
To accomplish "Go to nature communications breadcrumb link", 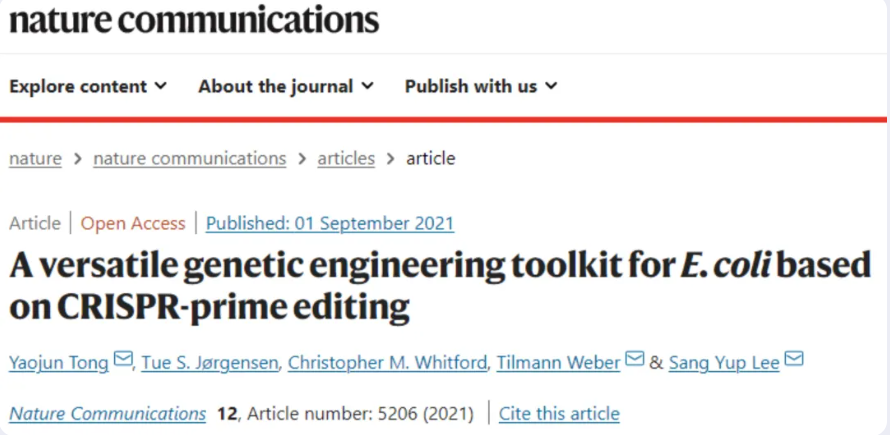I will pyautogui.click(x=190, y=158).
